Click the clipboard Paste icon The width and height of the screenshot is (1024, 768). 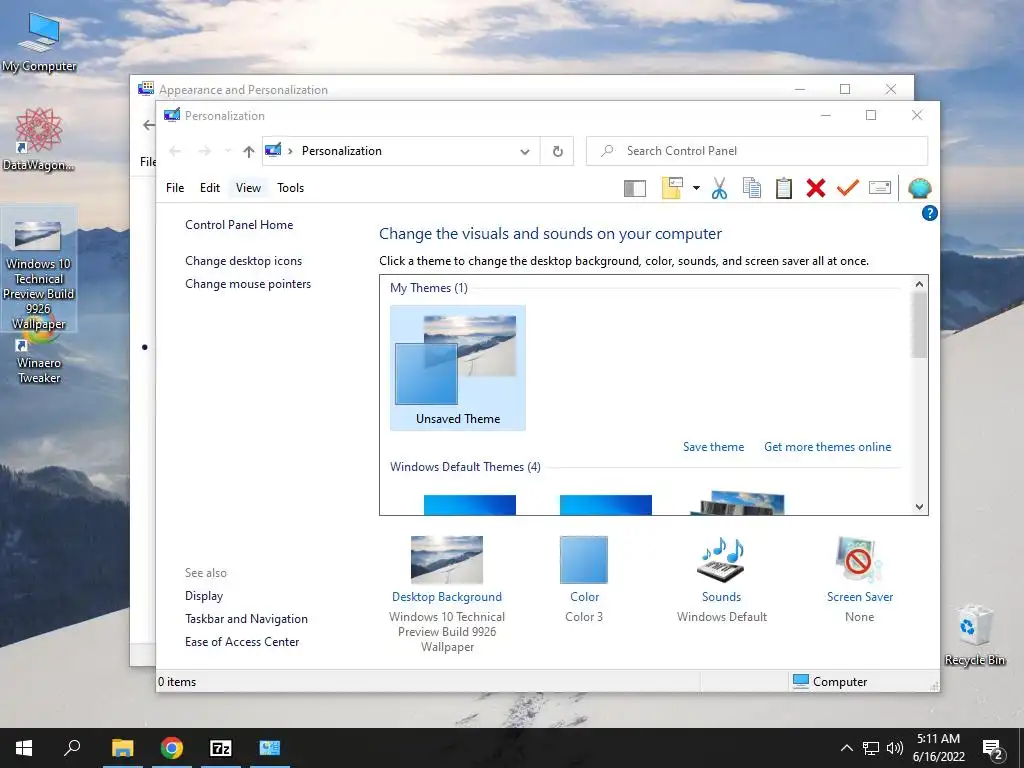coord(784,188)
